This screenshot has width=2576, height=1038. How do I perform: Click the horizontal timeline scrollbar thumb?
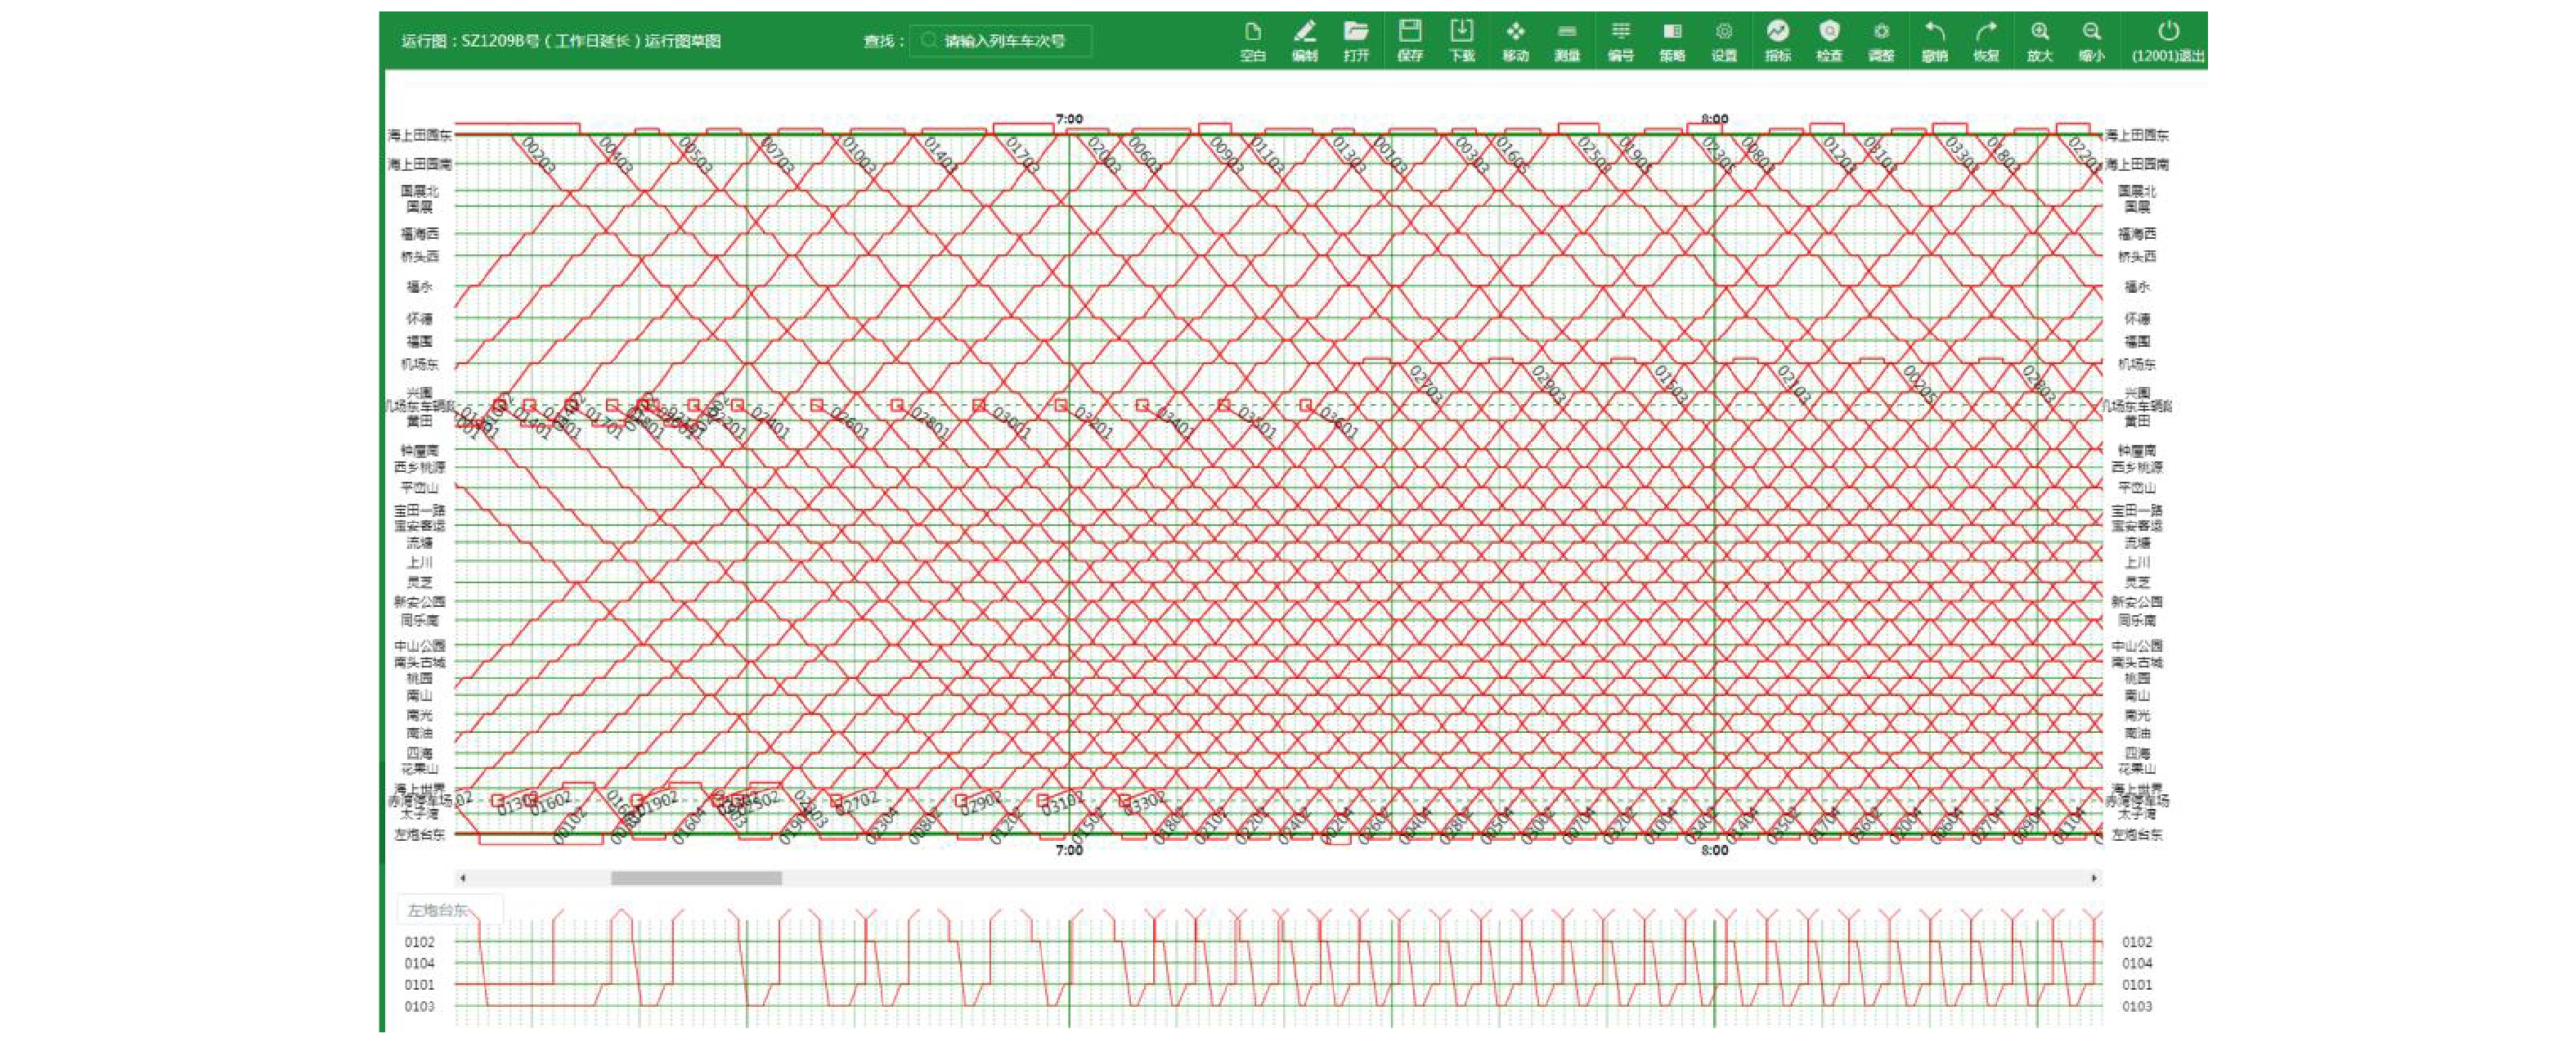696,878
